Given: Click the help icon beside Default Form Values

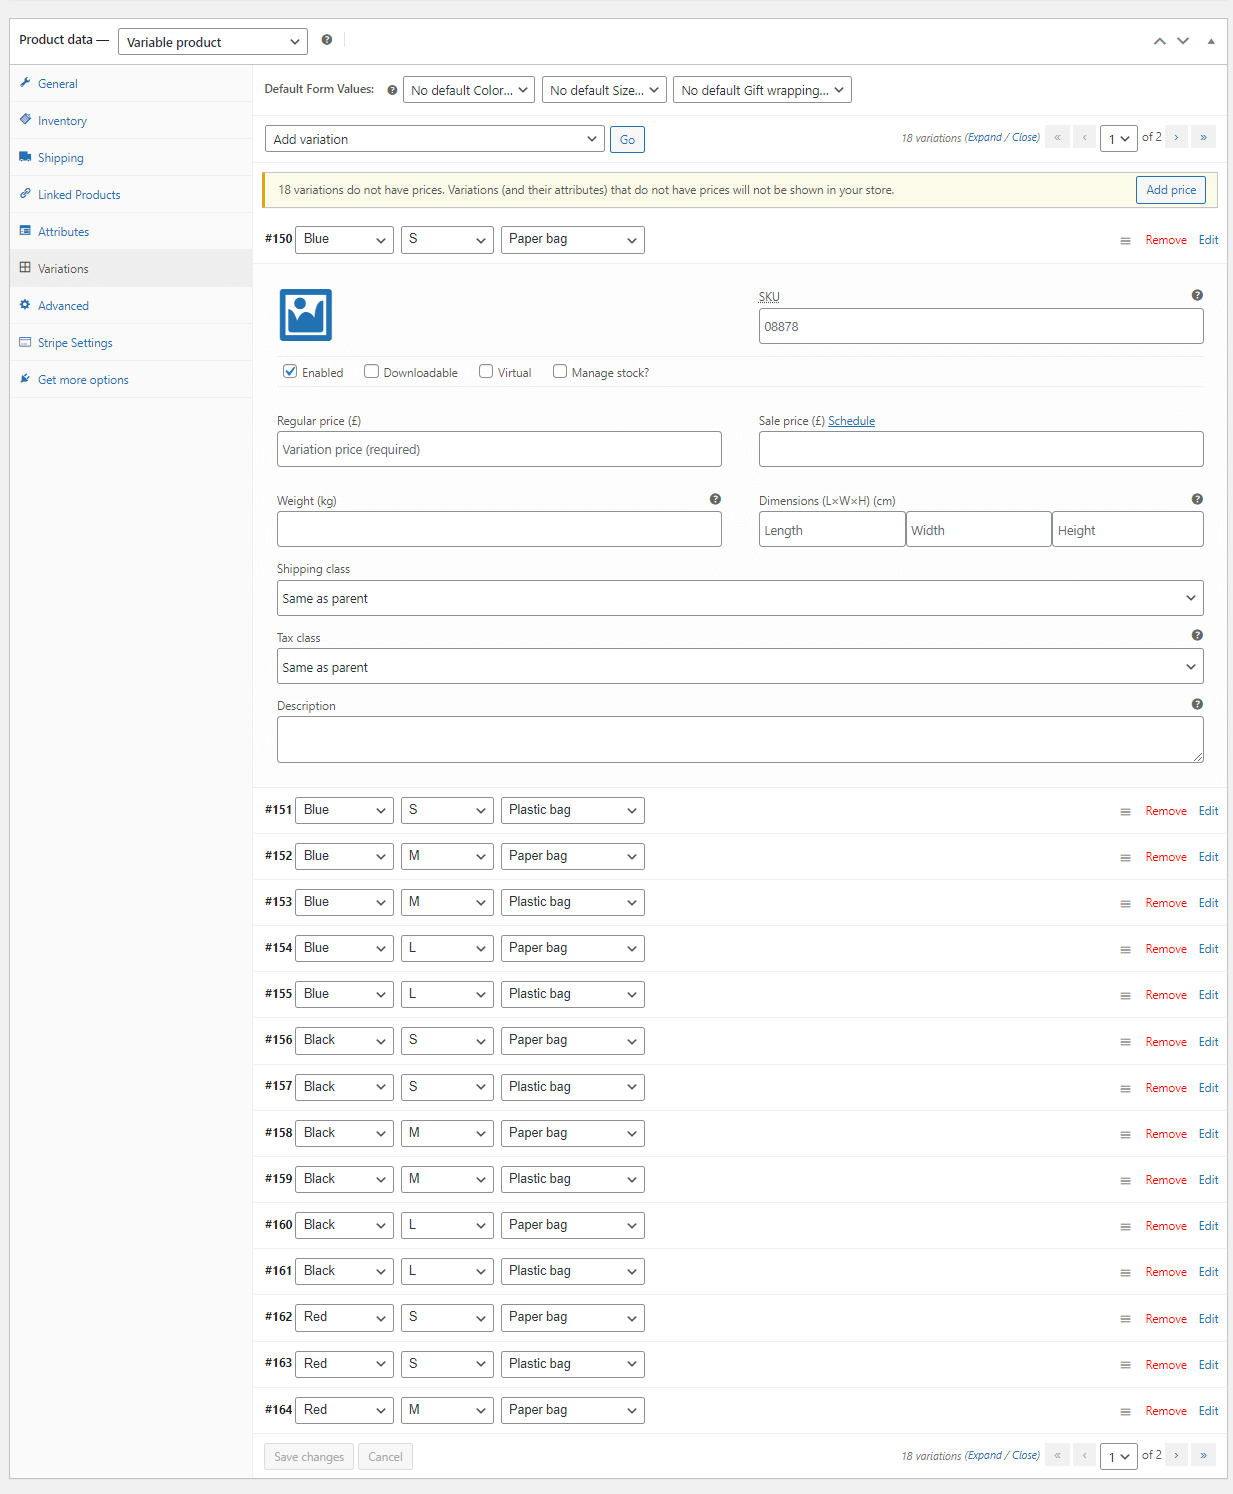Looking at the screenshot, I should pyautogui.click(x=392, y=90).
